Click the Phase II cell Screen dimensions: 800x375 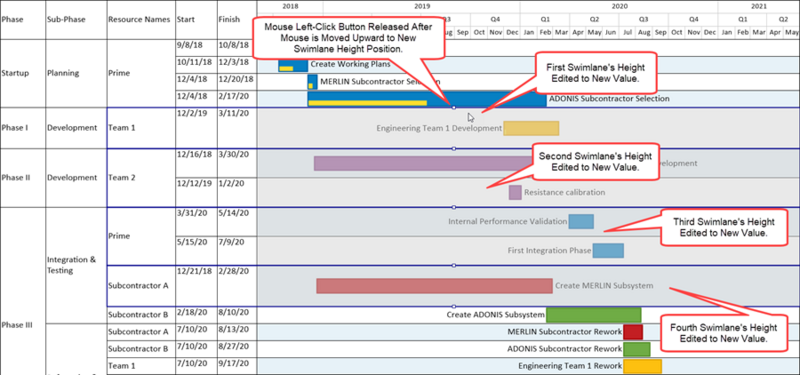click(x=22, y=178)
